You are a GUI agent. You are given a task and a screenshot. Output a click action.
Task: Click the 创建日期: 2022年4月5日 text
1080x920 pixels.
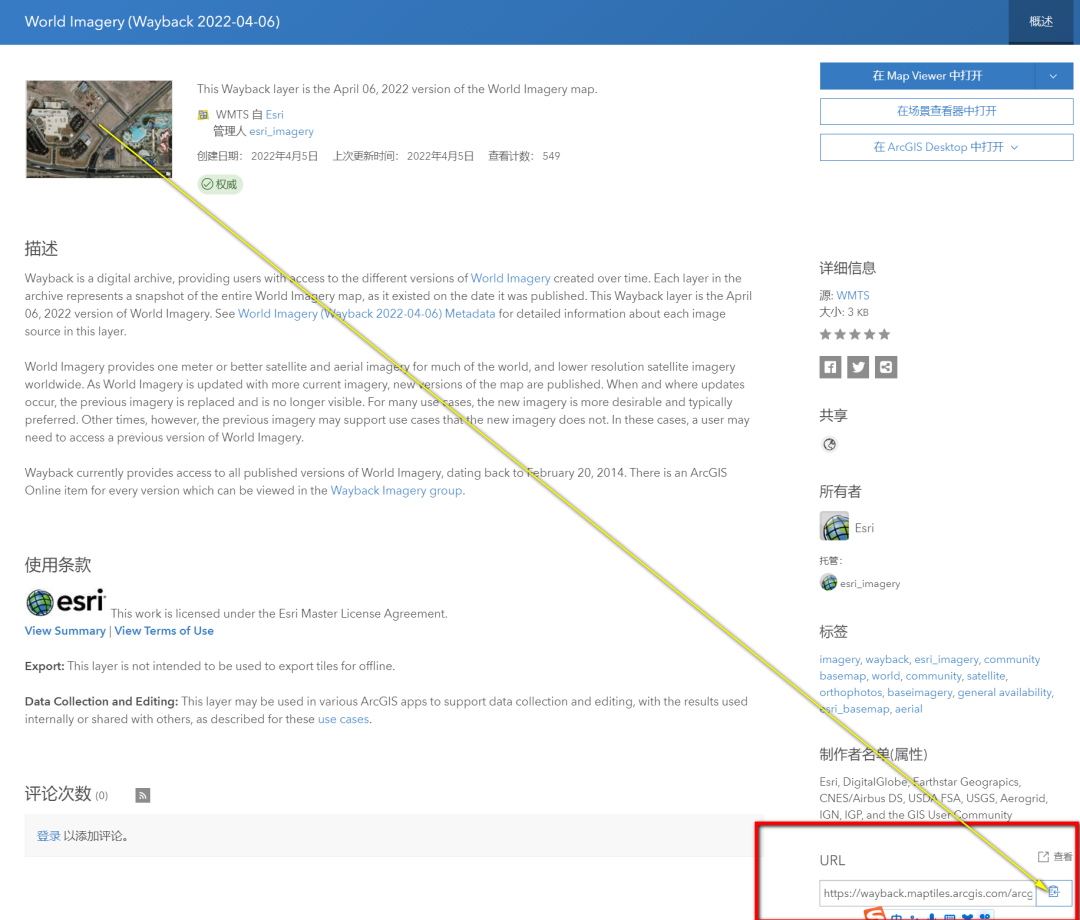pos(258,156)
